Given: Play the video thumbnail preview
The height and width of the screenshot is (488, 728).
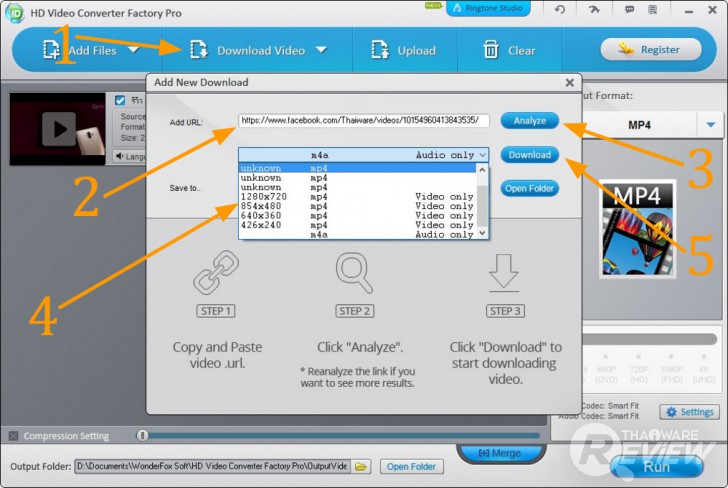Looking at the screenshot, I should 59,129.
